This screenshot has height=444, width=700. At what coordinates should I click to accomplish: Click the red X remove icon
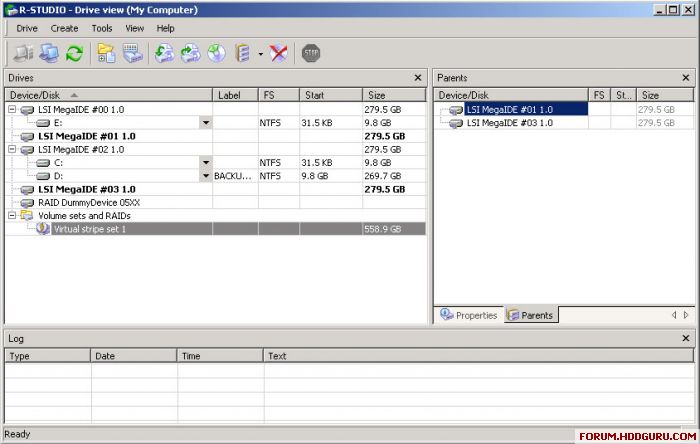279,54
